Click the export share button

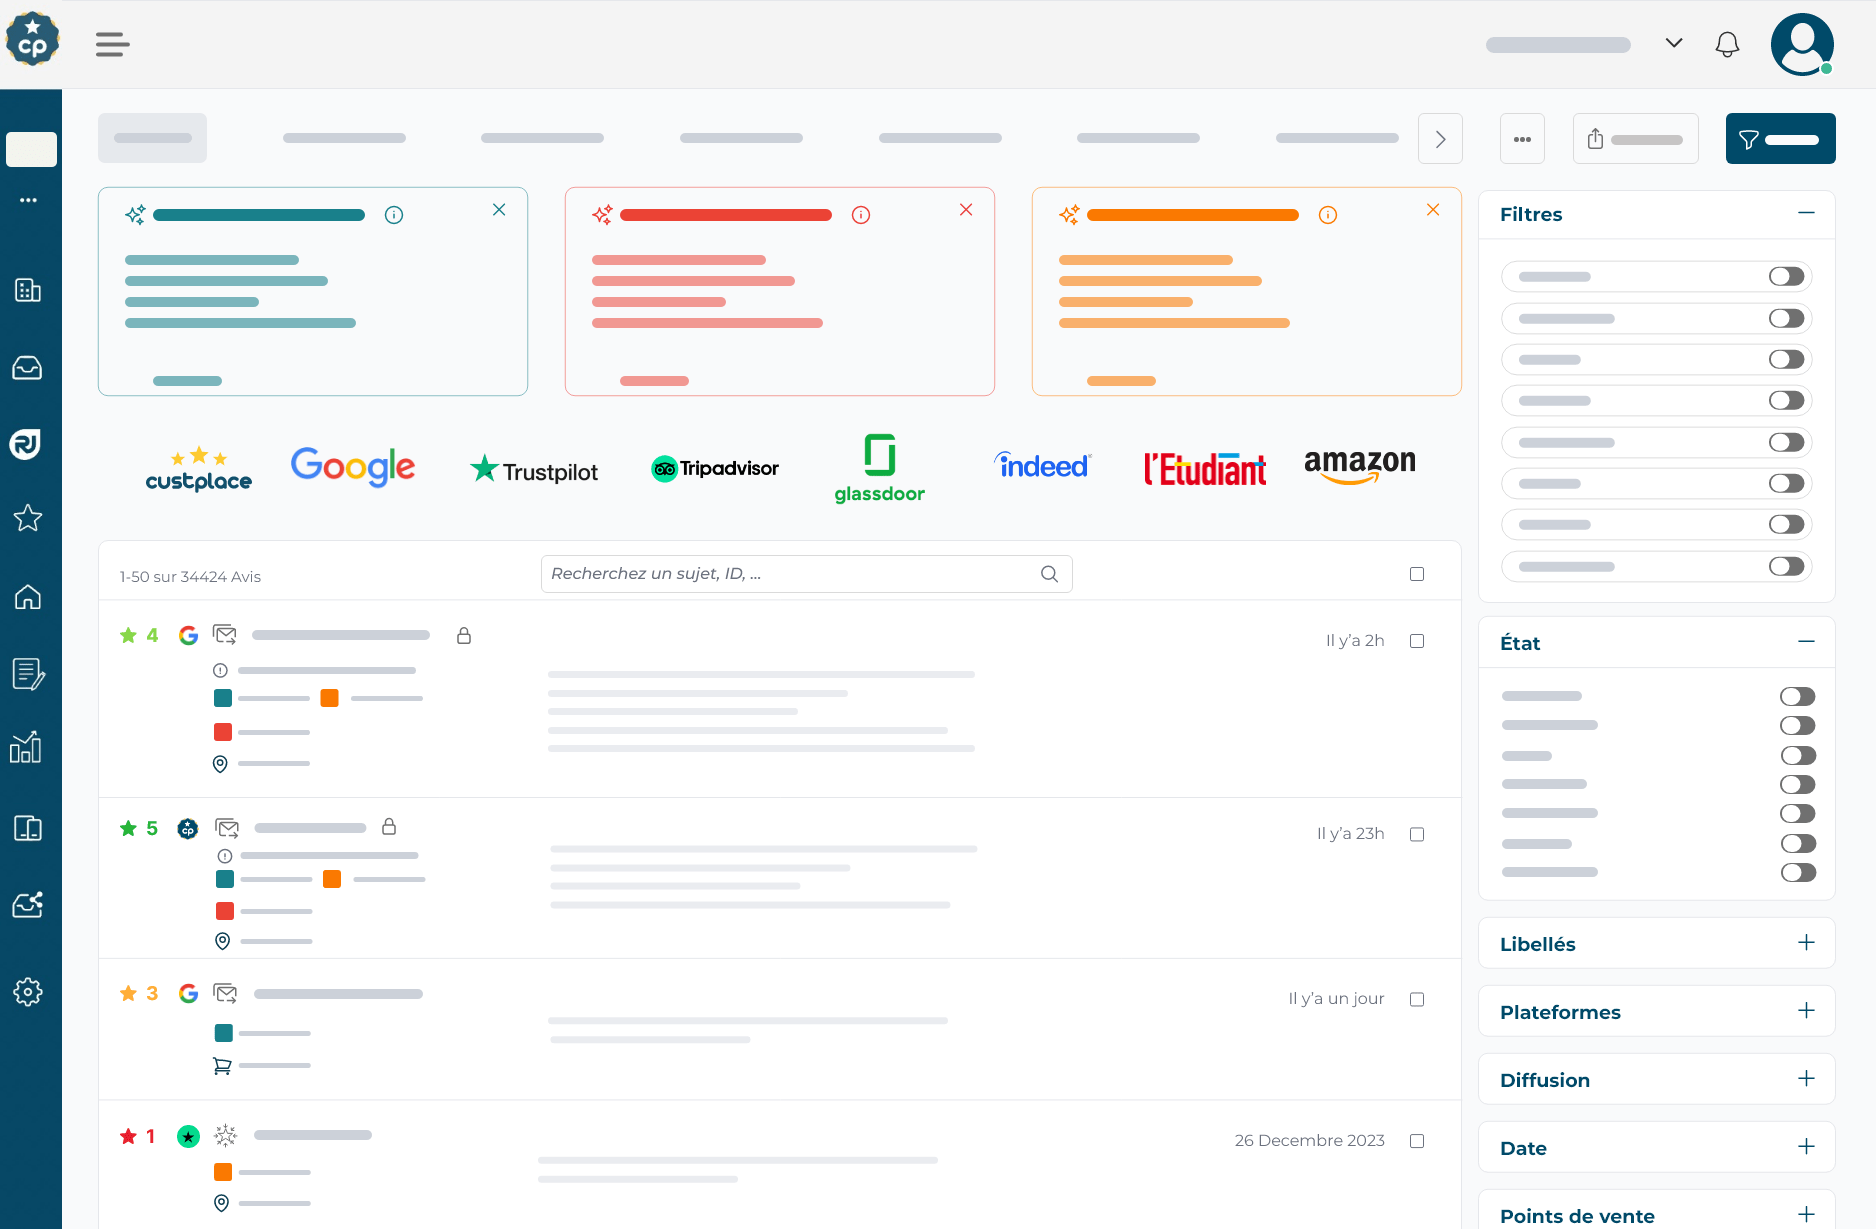point(1635,139)
